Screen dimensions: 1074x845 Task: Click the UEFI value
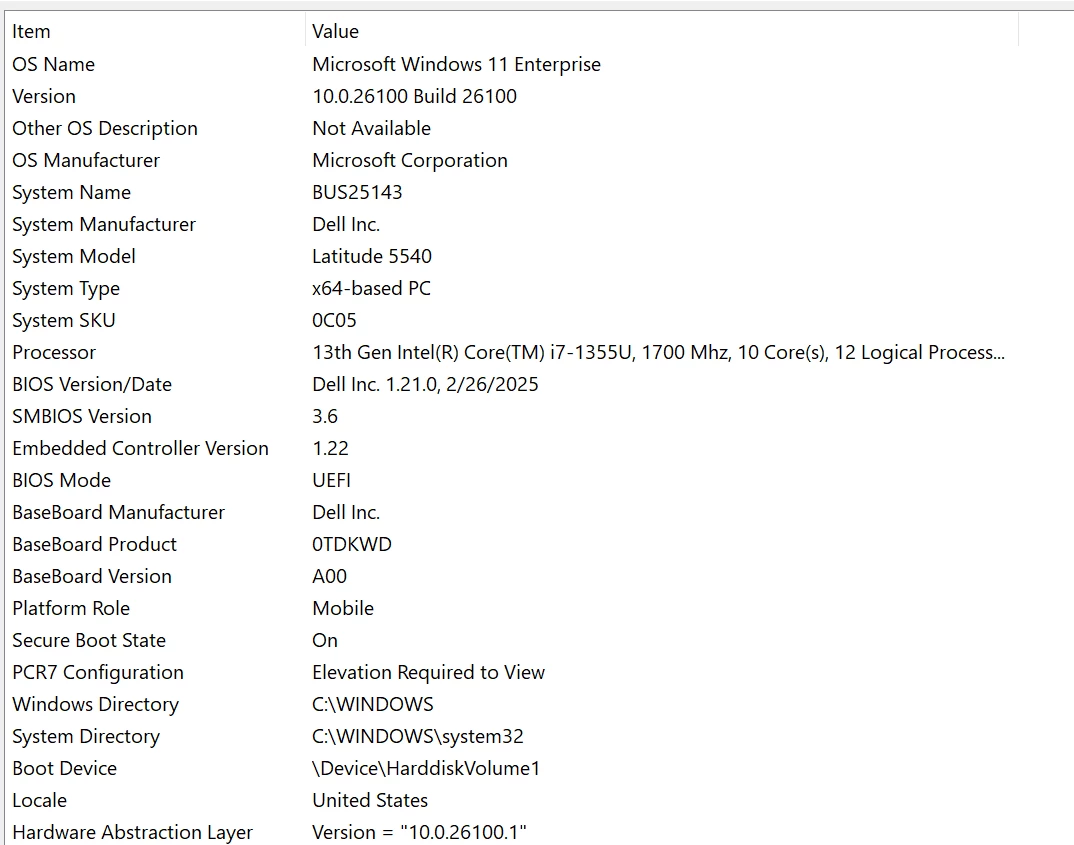click(332, 480)
